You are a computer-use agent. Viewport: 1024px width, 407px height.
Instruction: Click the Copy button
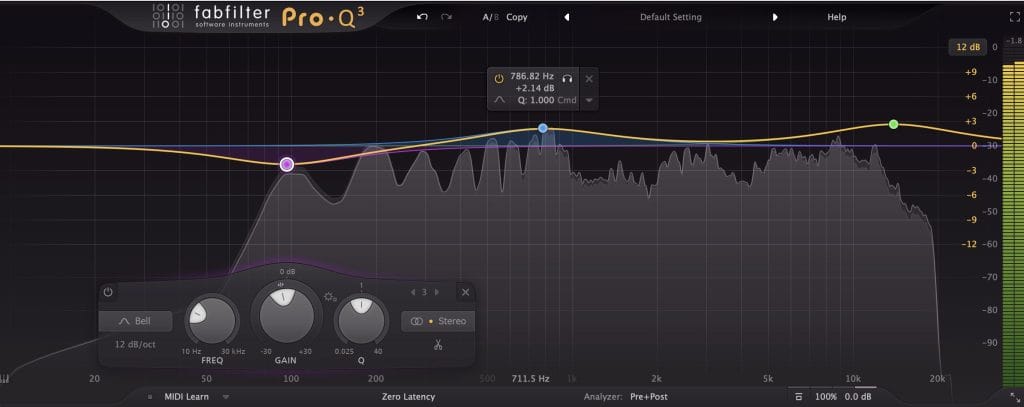(517, 17)
